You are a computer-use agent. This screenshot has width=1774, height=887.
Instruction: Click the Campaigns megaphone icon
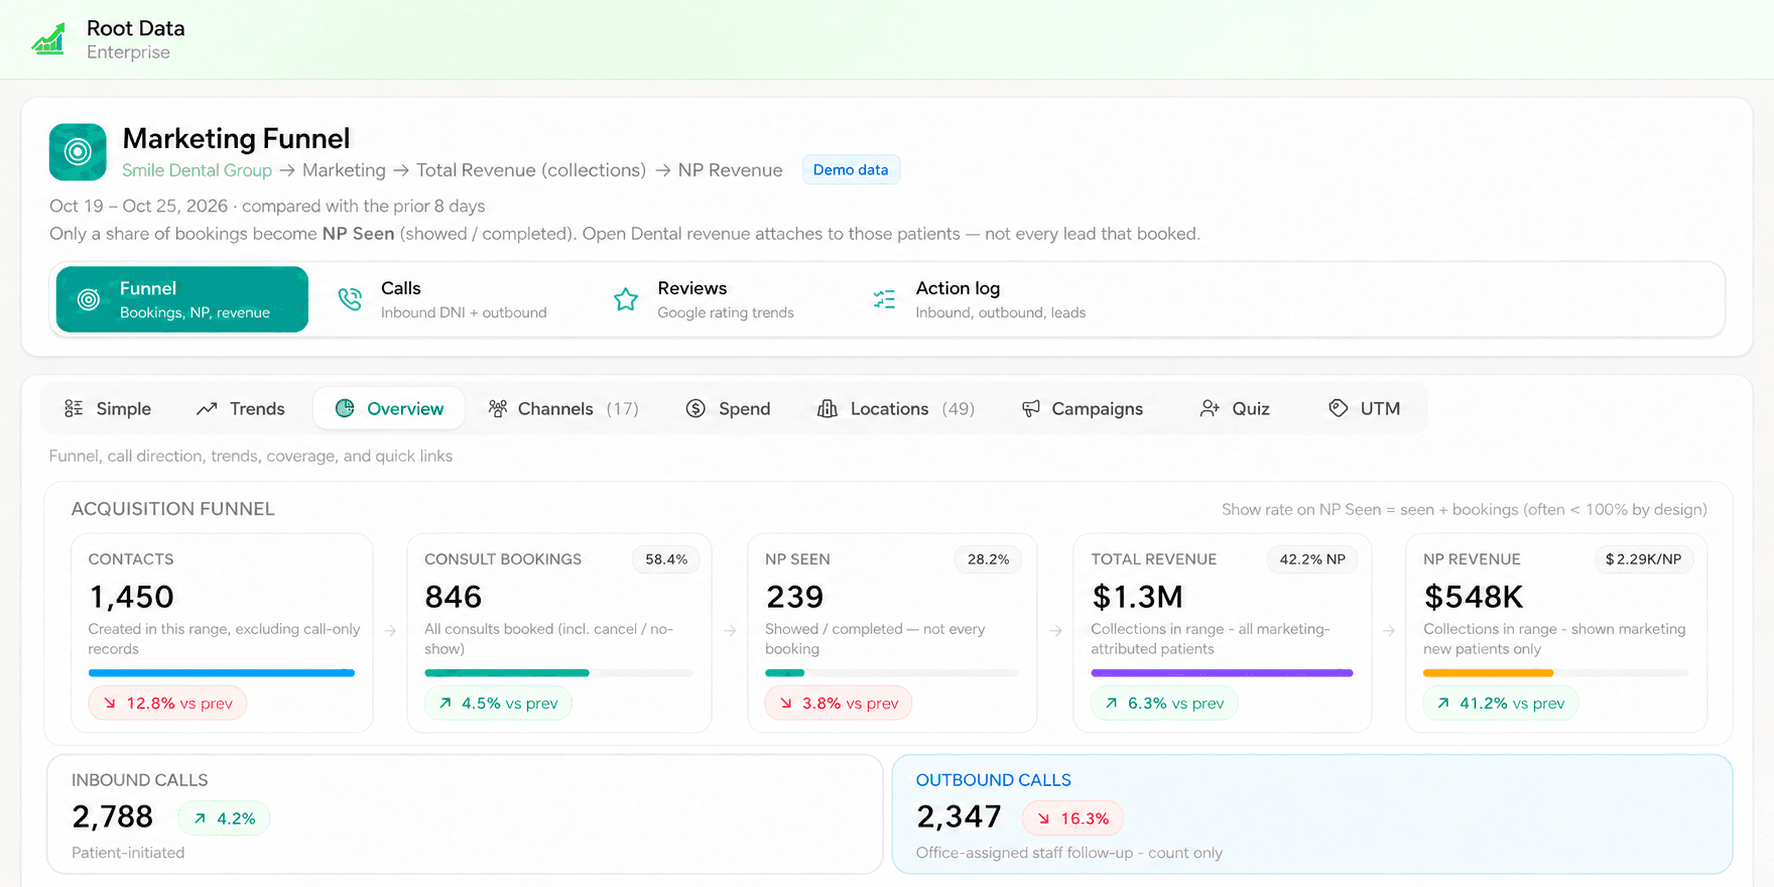1031,408
